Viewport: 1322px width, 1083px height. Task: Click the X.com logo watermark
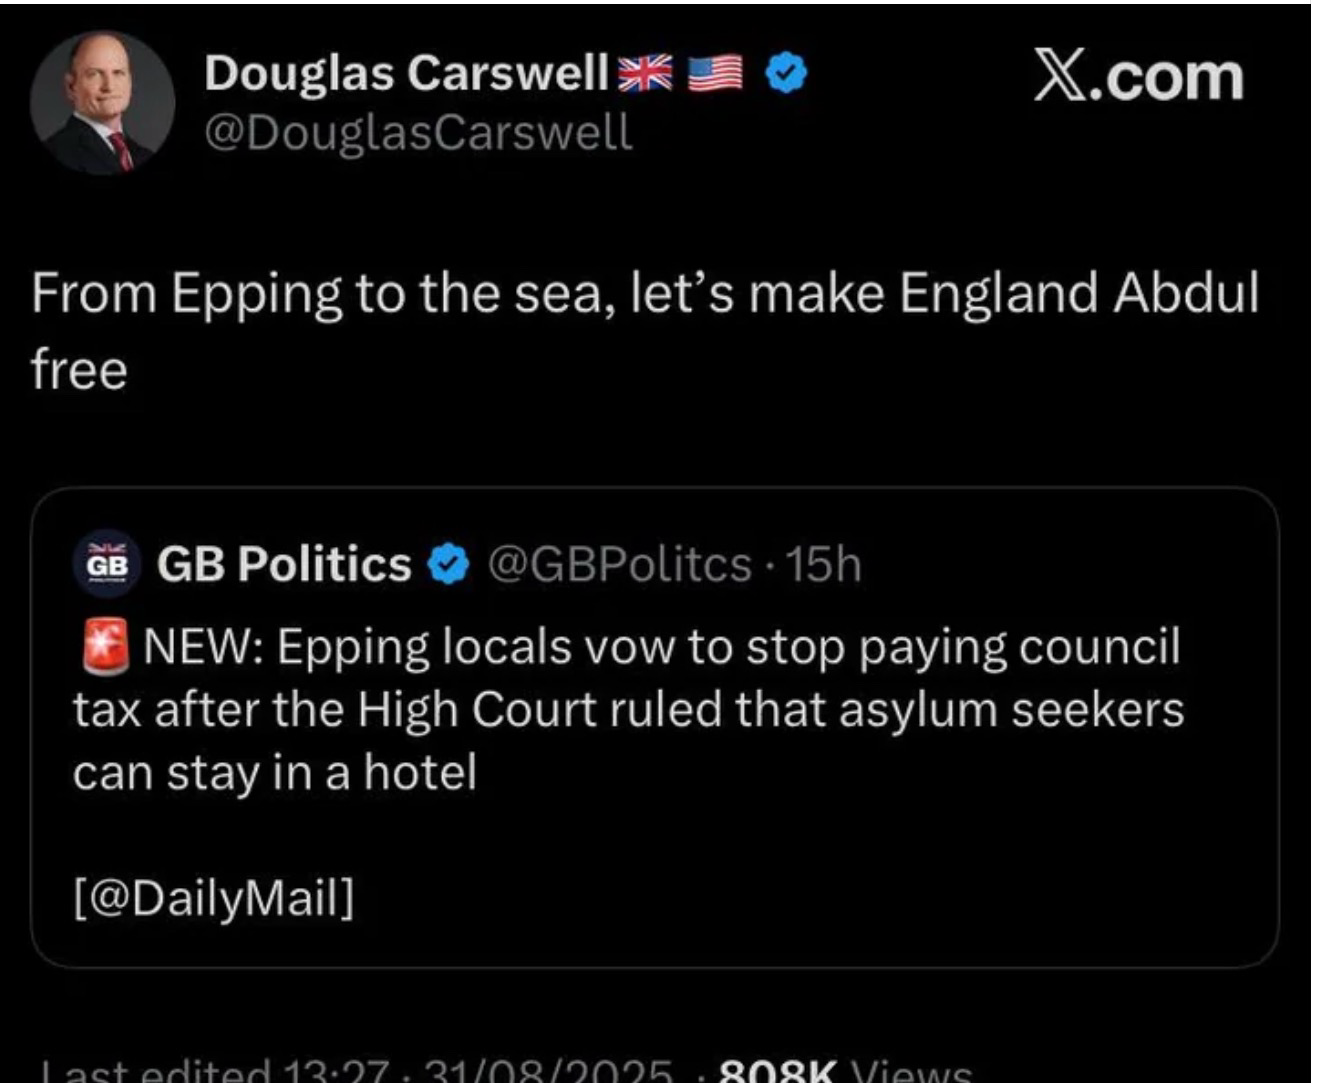(x=1139, y=77)
